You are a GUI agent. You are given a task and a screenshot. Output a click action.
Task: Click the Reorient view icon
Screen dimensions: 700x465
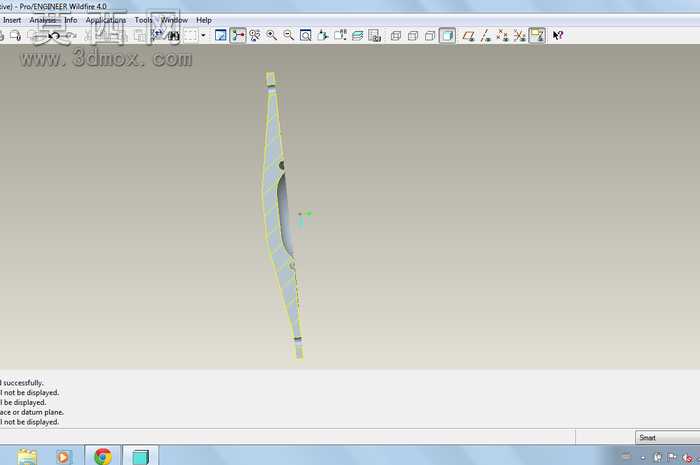(x=323, y=36)
